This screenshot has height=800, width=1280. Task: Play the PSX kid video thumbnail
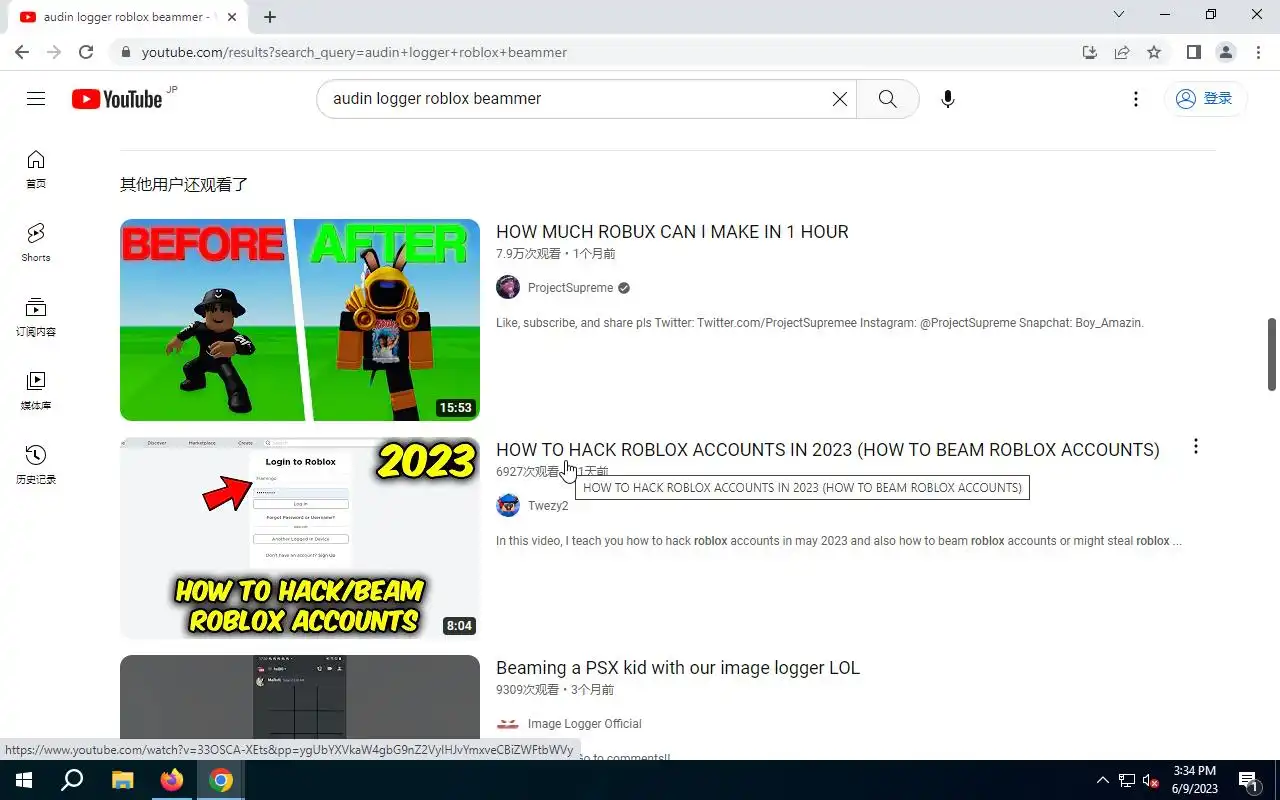(300, 707)
